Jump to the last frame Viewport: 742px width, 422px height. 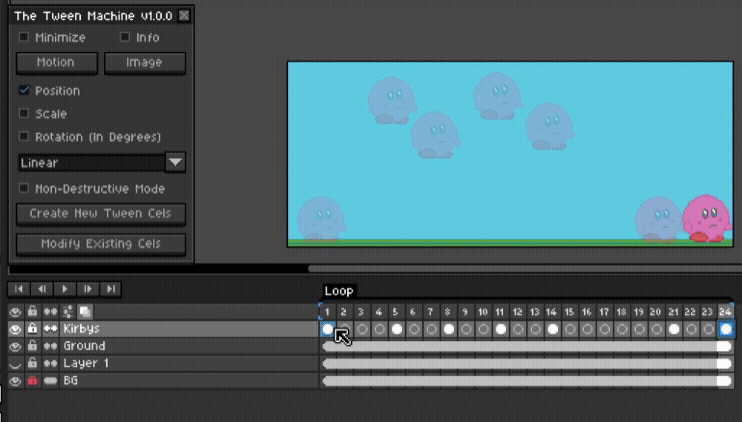pyautogui.click(x=111, y=289)
